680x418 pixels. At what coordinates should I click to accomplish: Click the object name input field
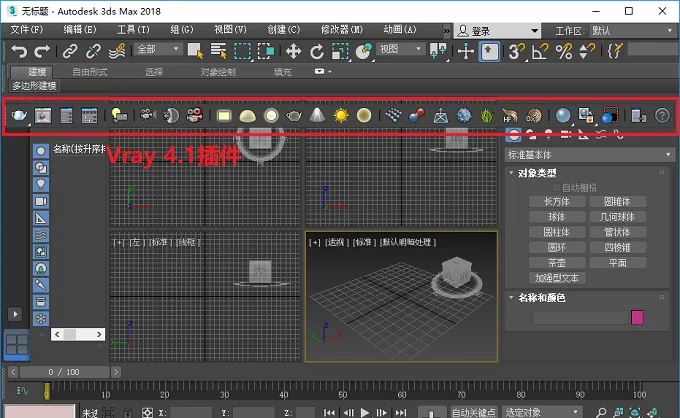580,317
